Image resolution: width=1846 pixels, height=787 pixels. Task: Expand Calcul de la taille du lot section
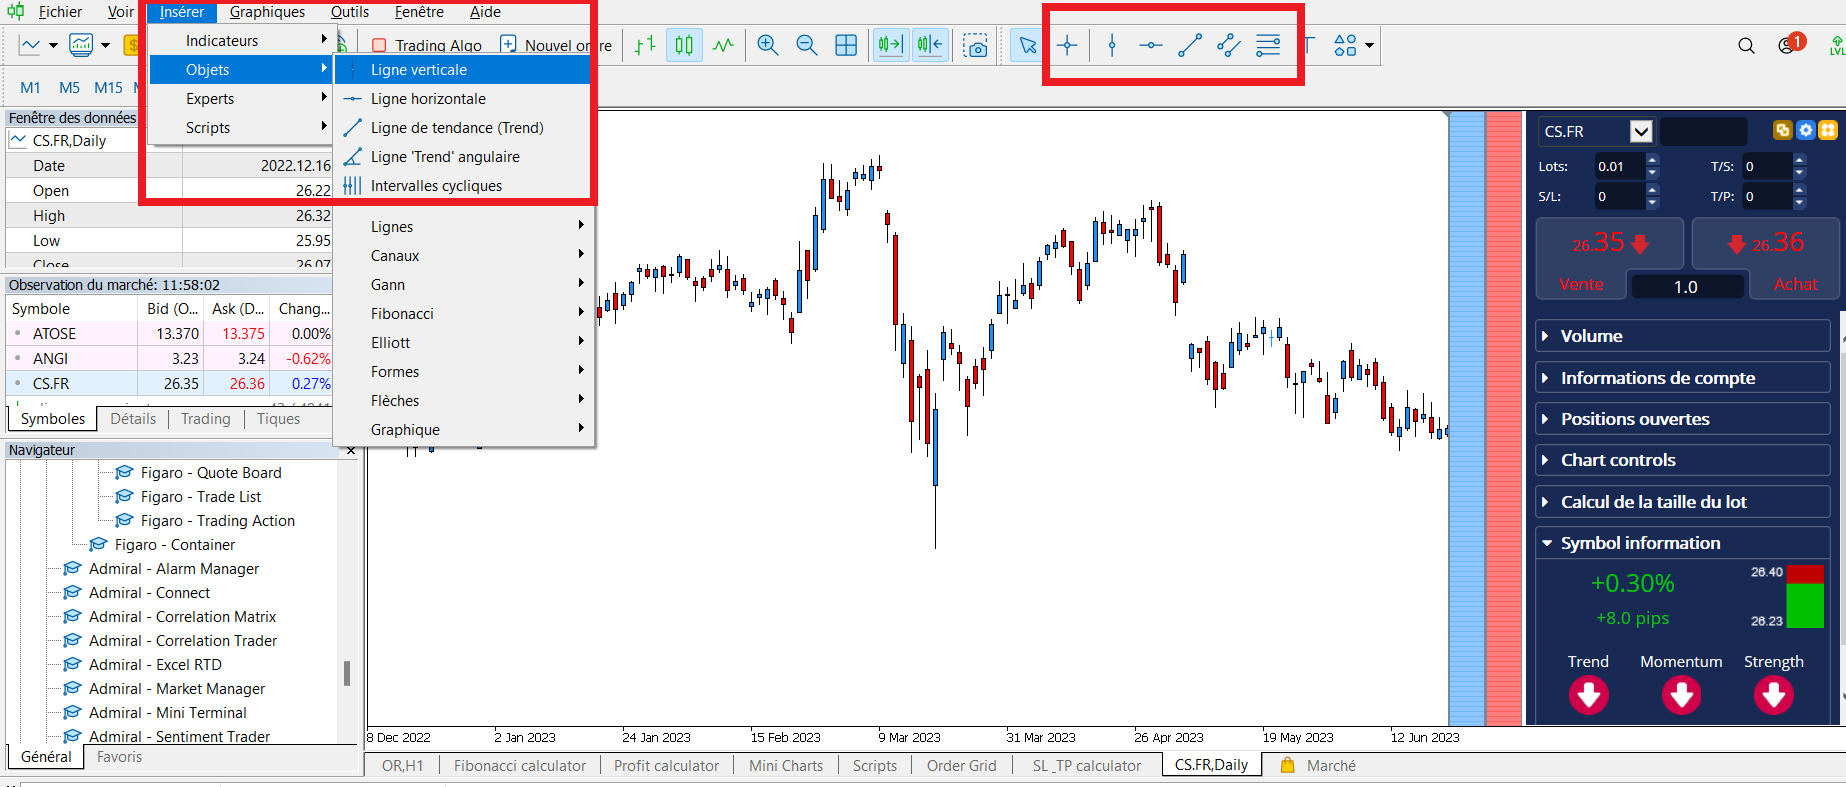pos(1683,502)
